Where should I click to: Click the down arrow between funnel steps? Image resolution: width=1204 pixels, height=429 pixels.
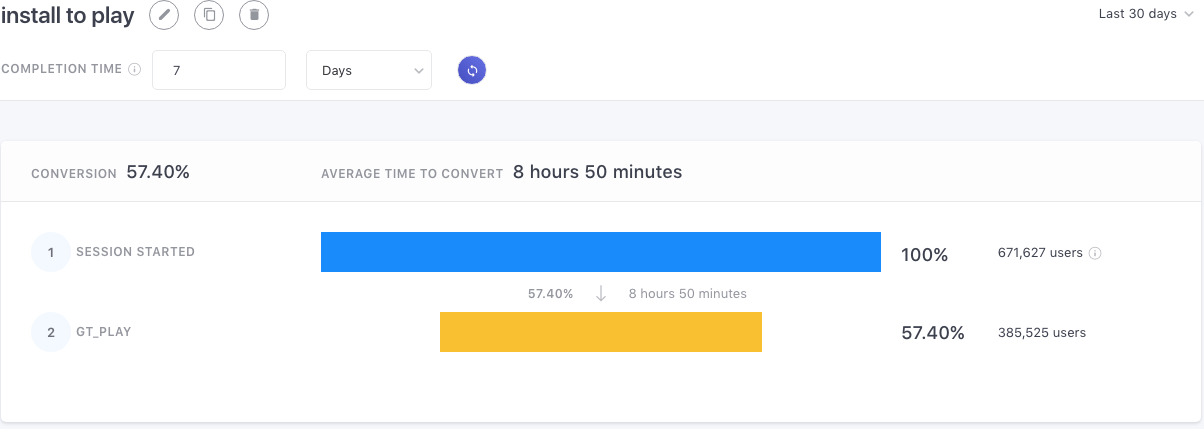click(601, 294)
